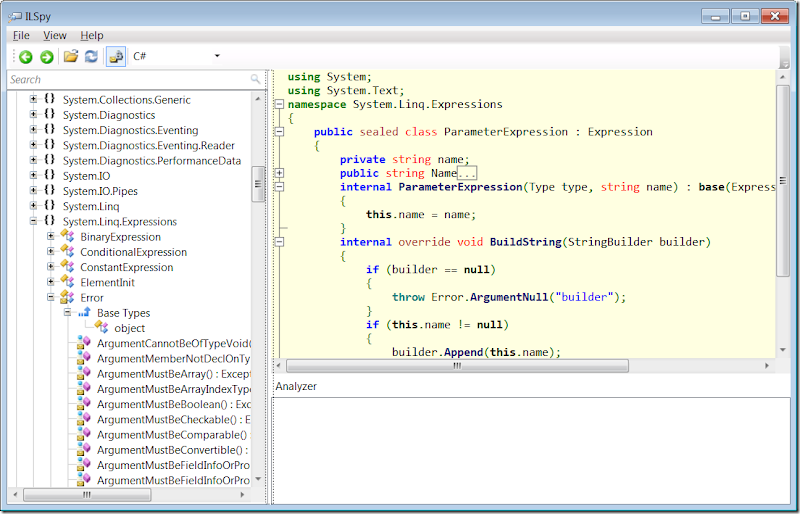Click the green Back navigation arrow
The image size is (800, 514).
[x=25, y=57]
